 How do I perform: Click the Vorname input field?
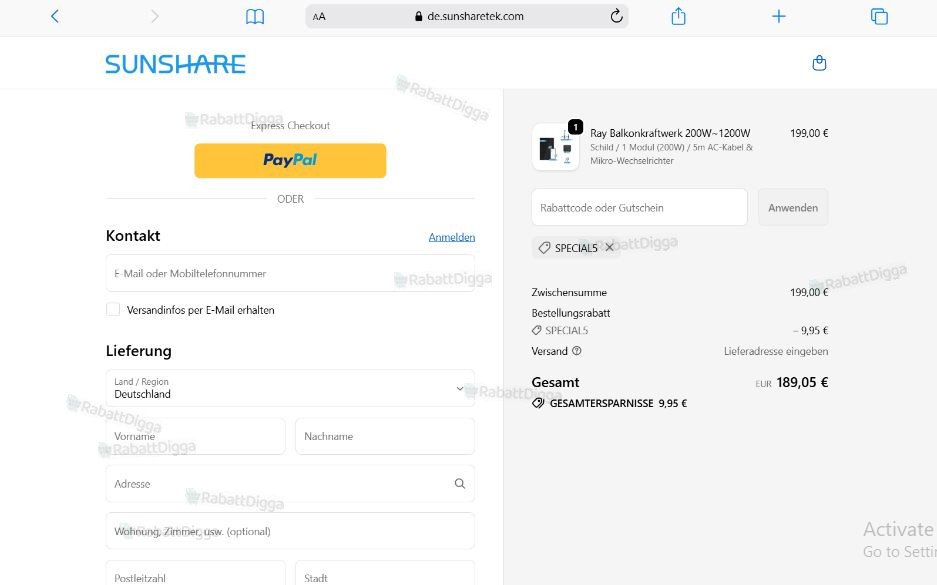click(x=195, y=436)
